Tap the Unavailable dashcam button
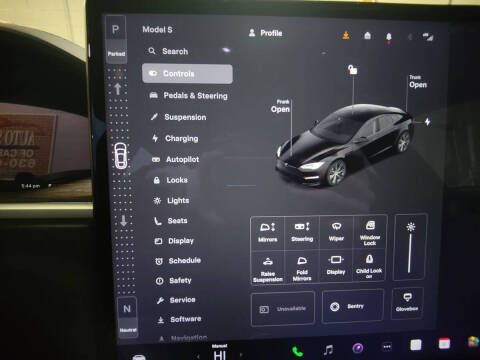The image size is (480, 360). tap(283, 309)
